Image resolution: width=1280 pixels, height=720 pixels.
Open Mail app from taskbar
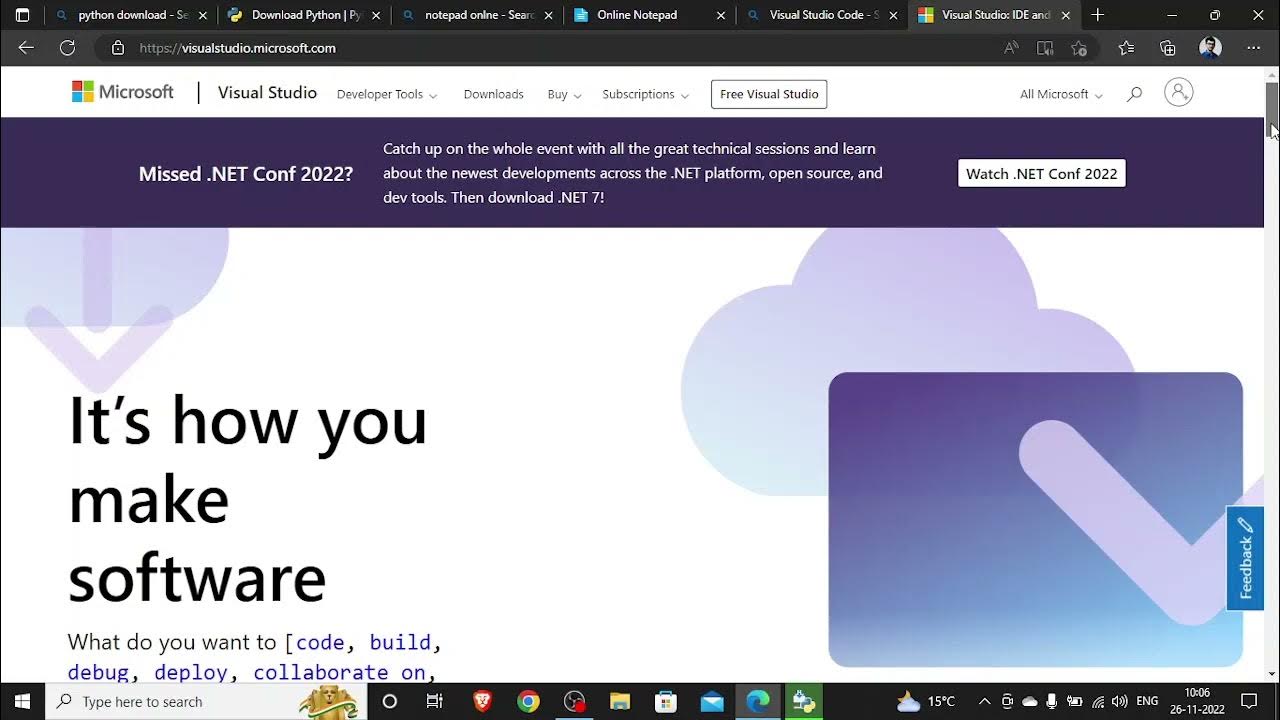point(712,701)
